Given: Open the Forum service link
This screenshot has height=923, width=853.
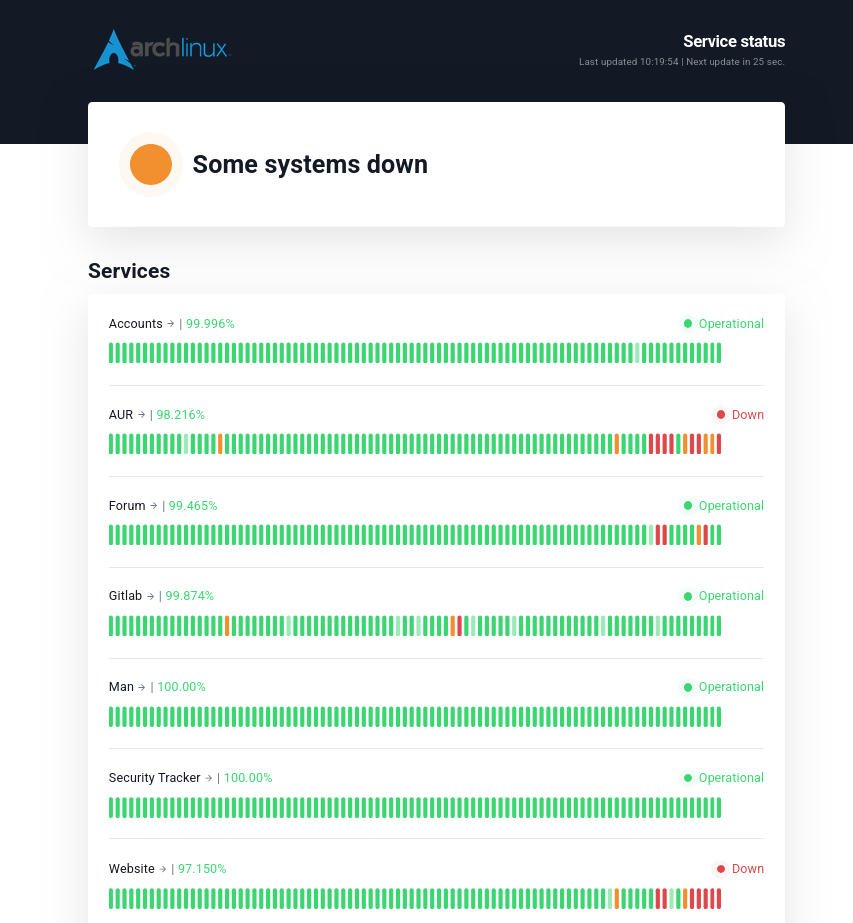Looking at the screenshot, I should (127, 506).
